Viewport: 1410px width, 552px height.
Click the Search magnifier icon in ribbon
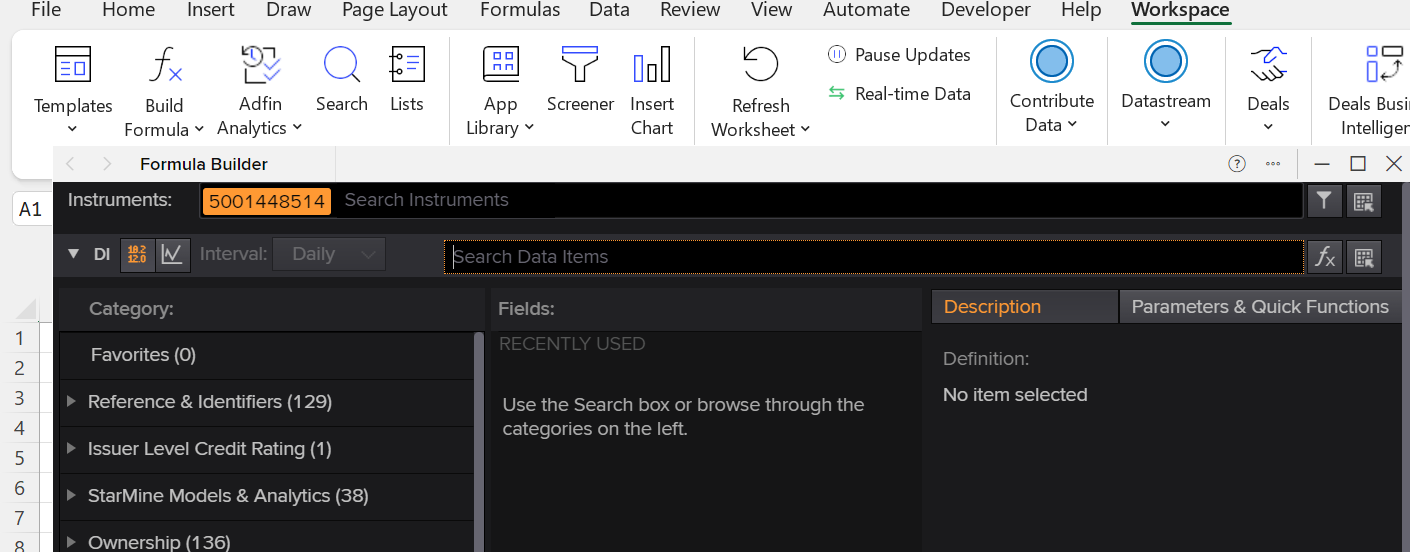342,65
